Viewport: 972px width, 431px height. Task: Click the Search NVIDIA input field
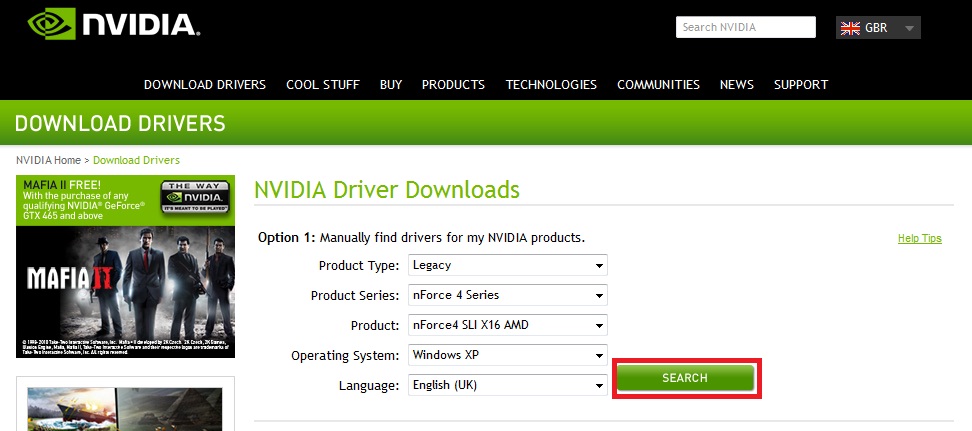tap(746, 27)
